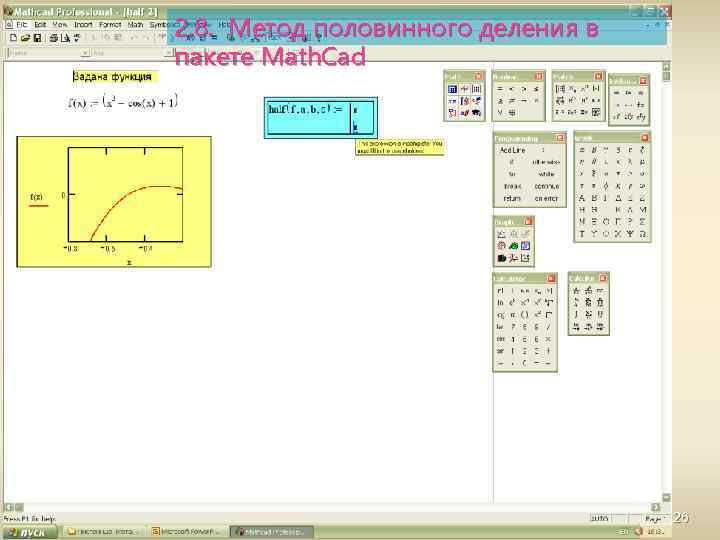Click horizontal scrollbar left arrow
This screenshot has height=540, width=720.
[x=9, y=507]
